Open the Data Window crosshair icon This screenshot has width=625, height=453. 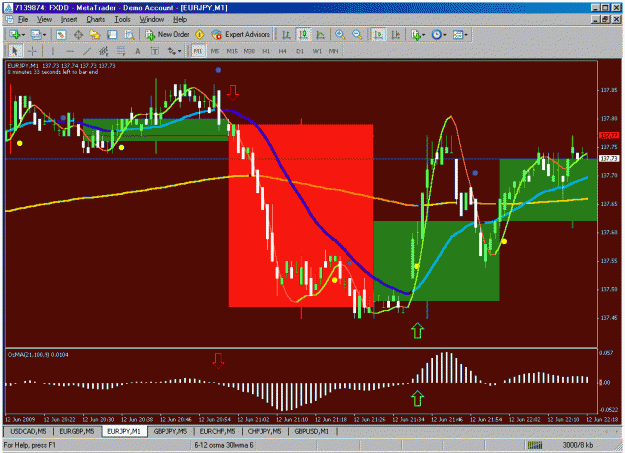point(78,35)
